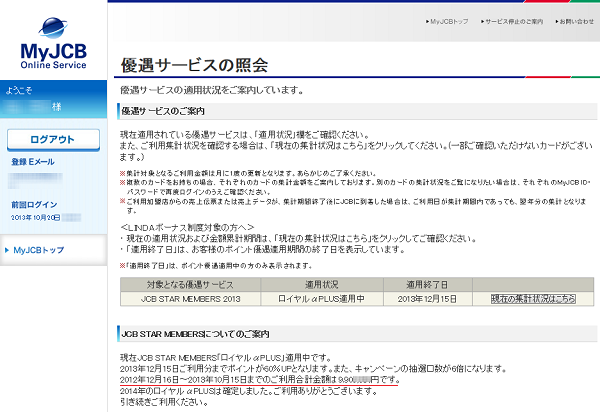
Task: Select the ロイヤルαPLUS適用中 status cell
Action: point(322,299)
